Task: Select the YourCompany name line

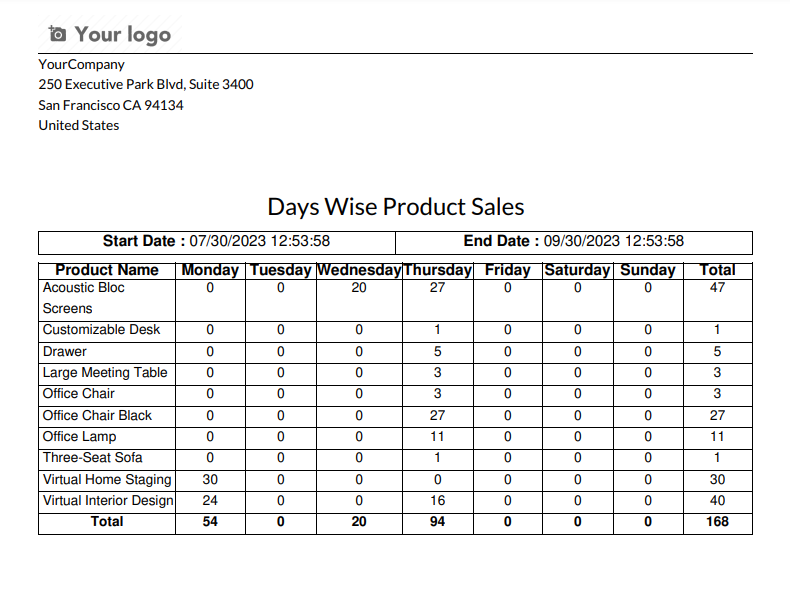Action: pyautogui.click(x=82, y=64)
